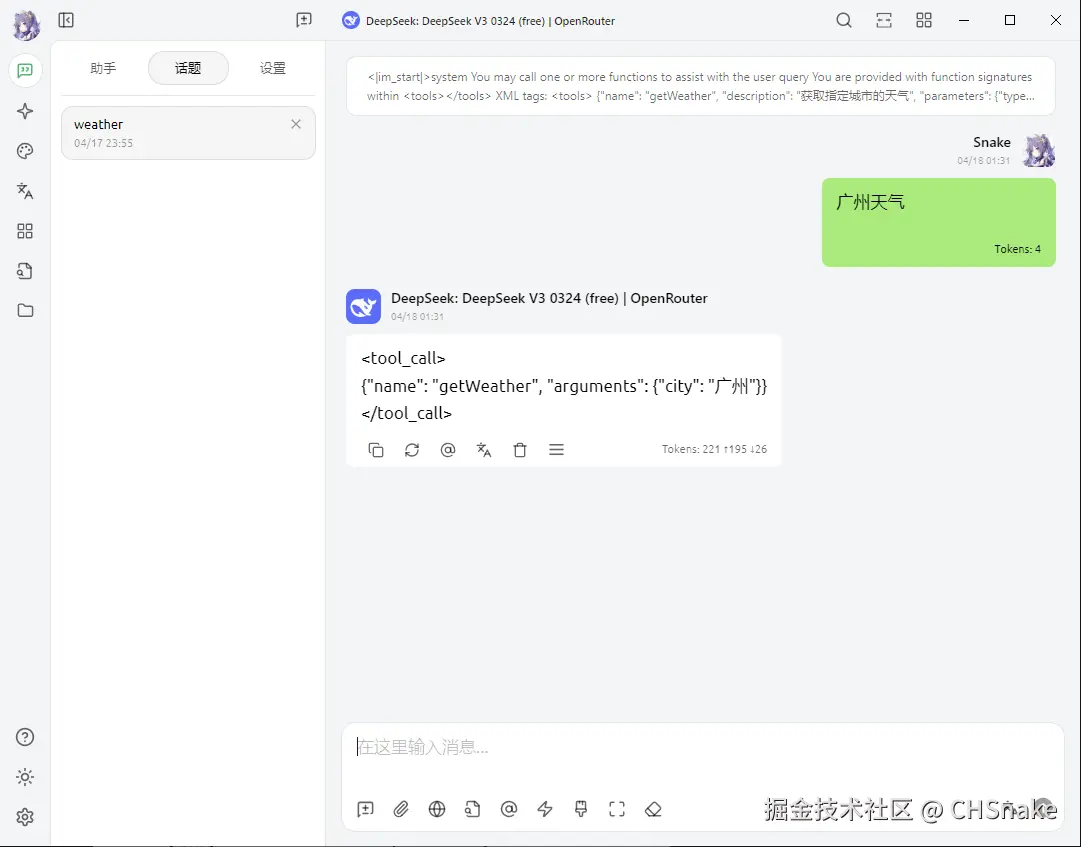Image resolution: width=1081 pixels, height=847 pixels.
Task: Delete the weather topic with the X
Action: [x=296, y=124]
